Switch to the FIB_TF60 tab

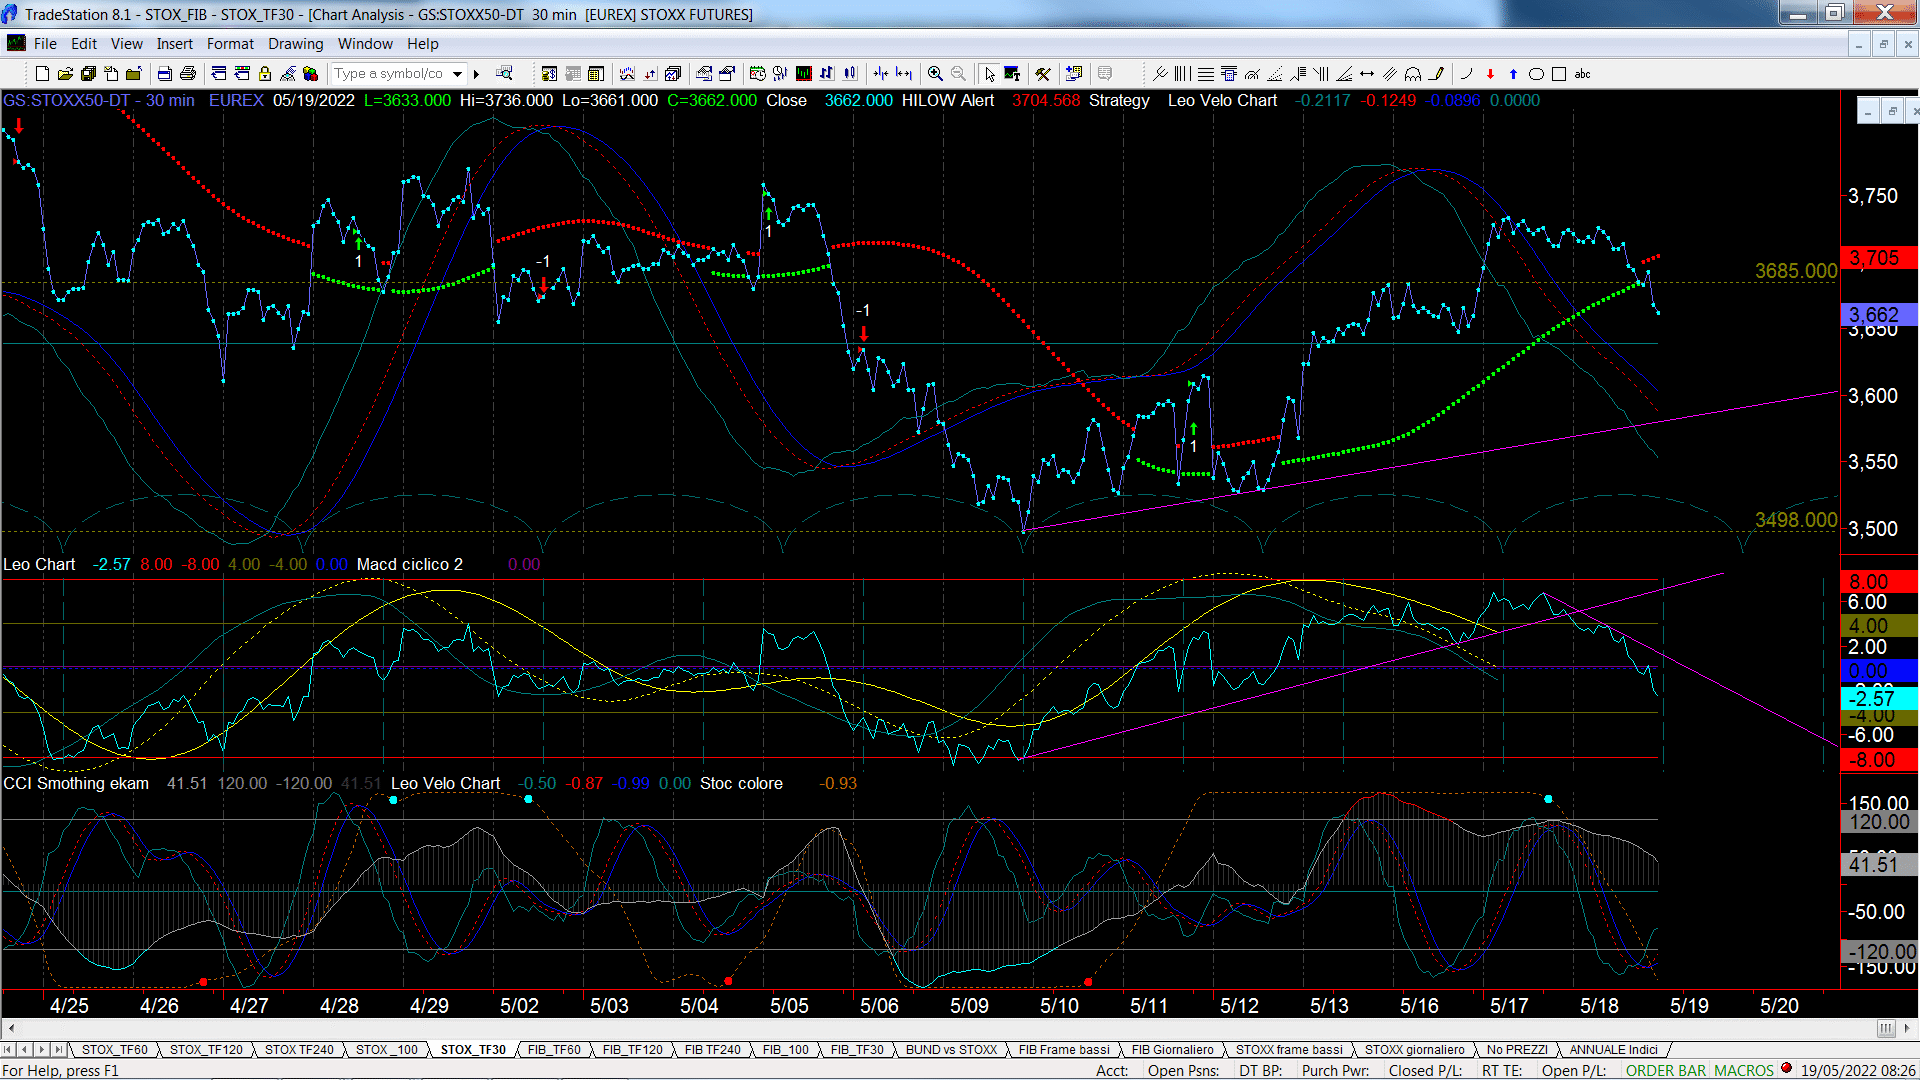click(x=554, y=1049)
